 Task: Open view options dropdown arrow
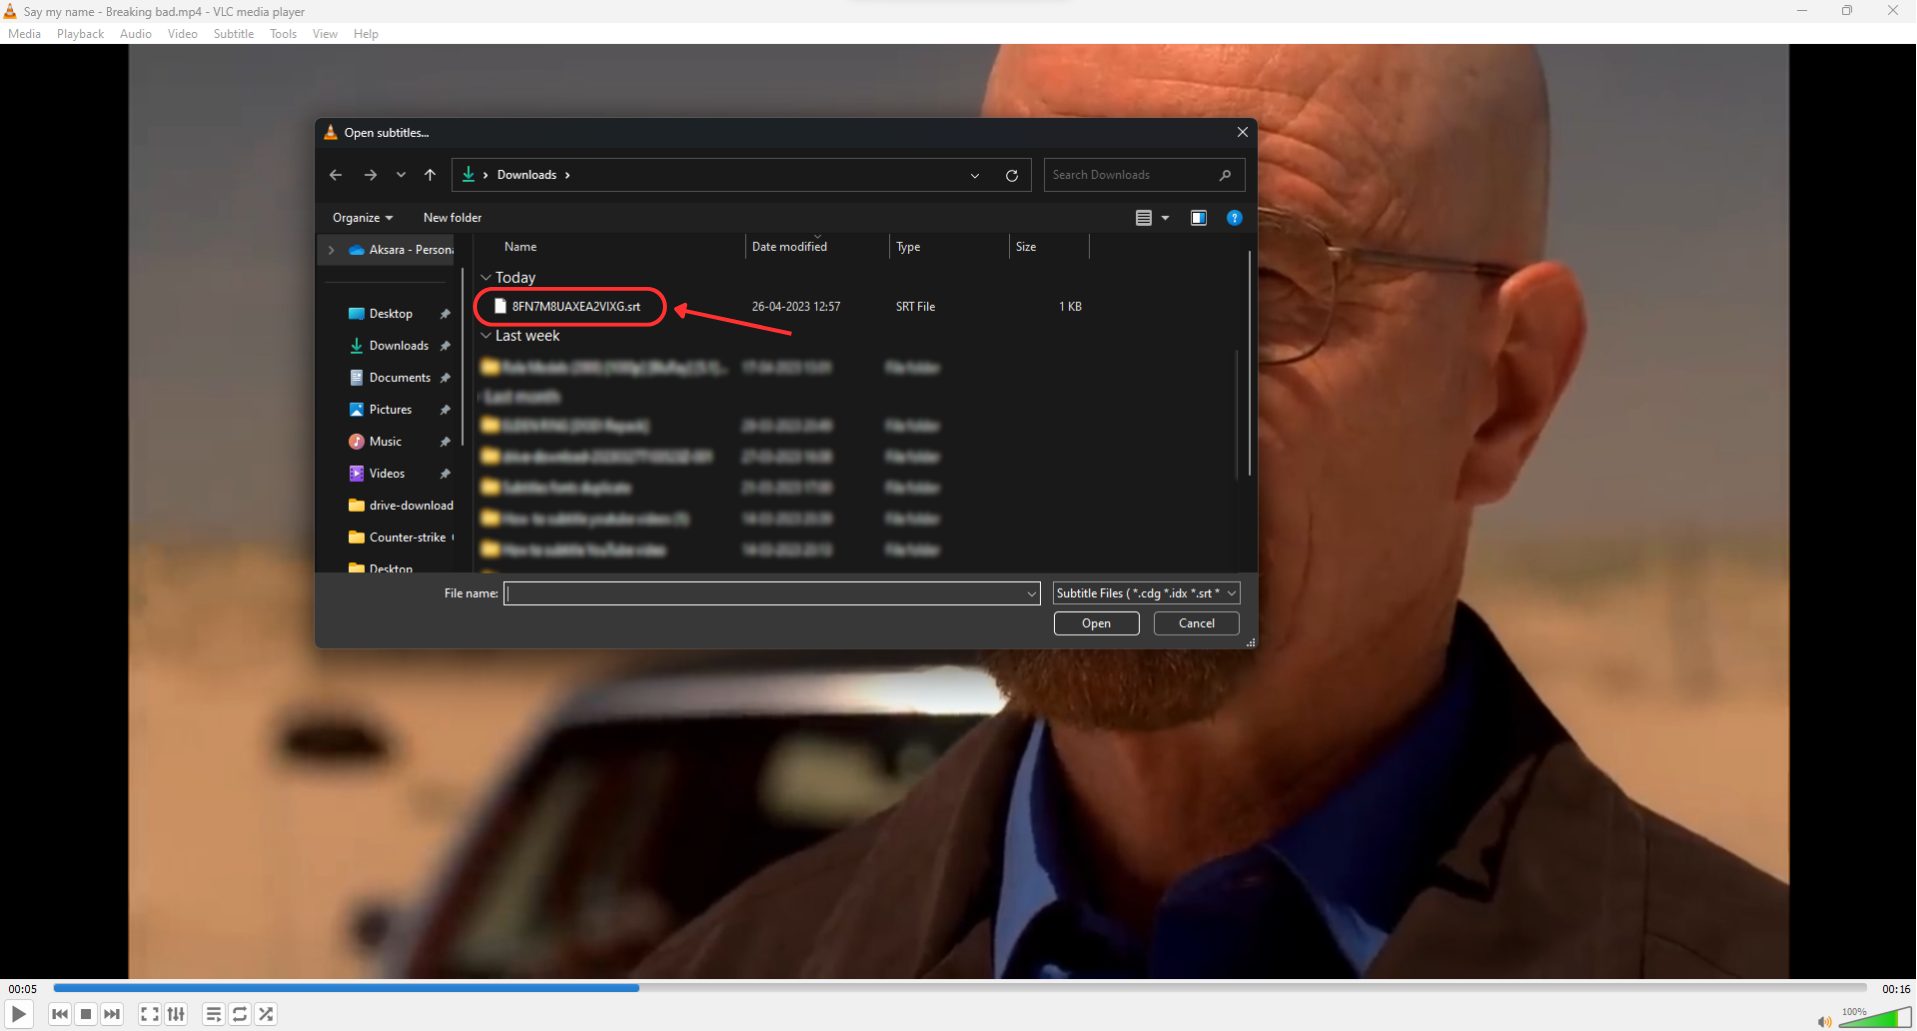[1165, 218]
